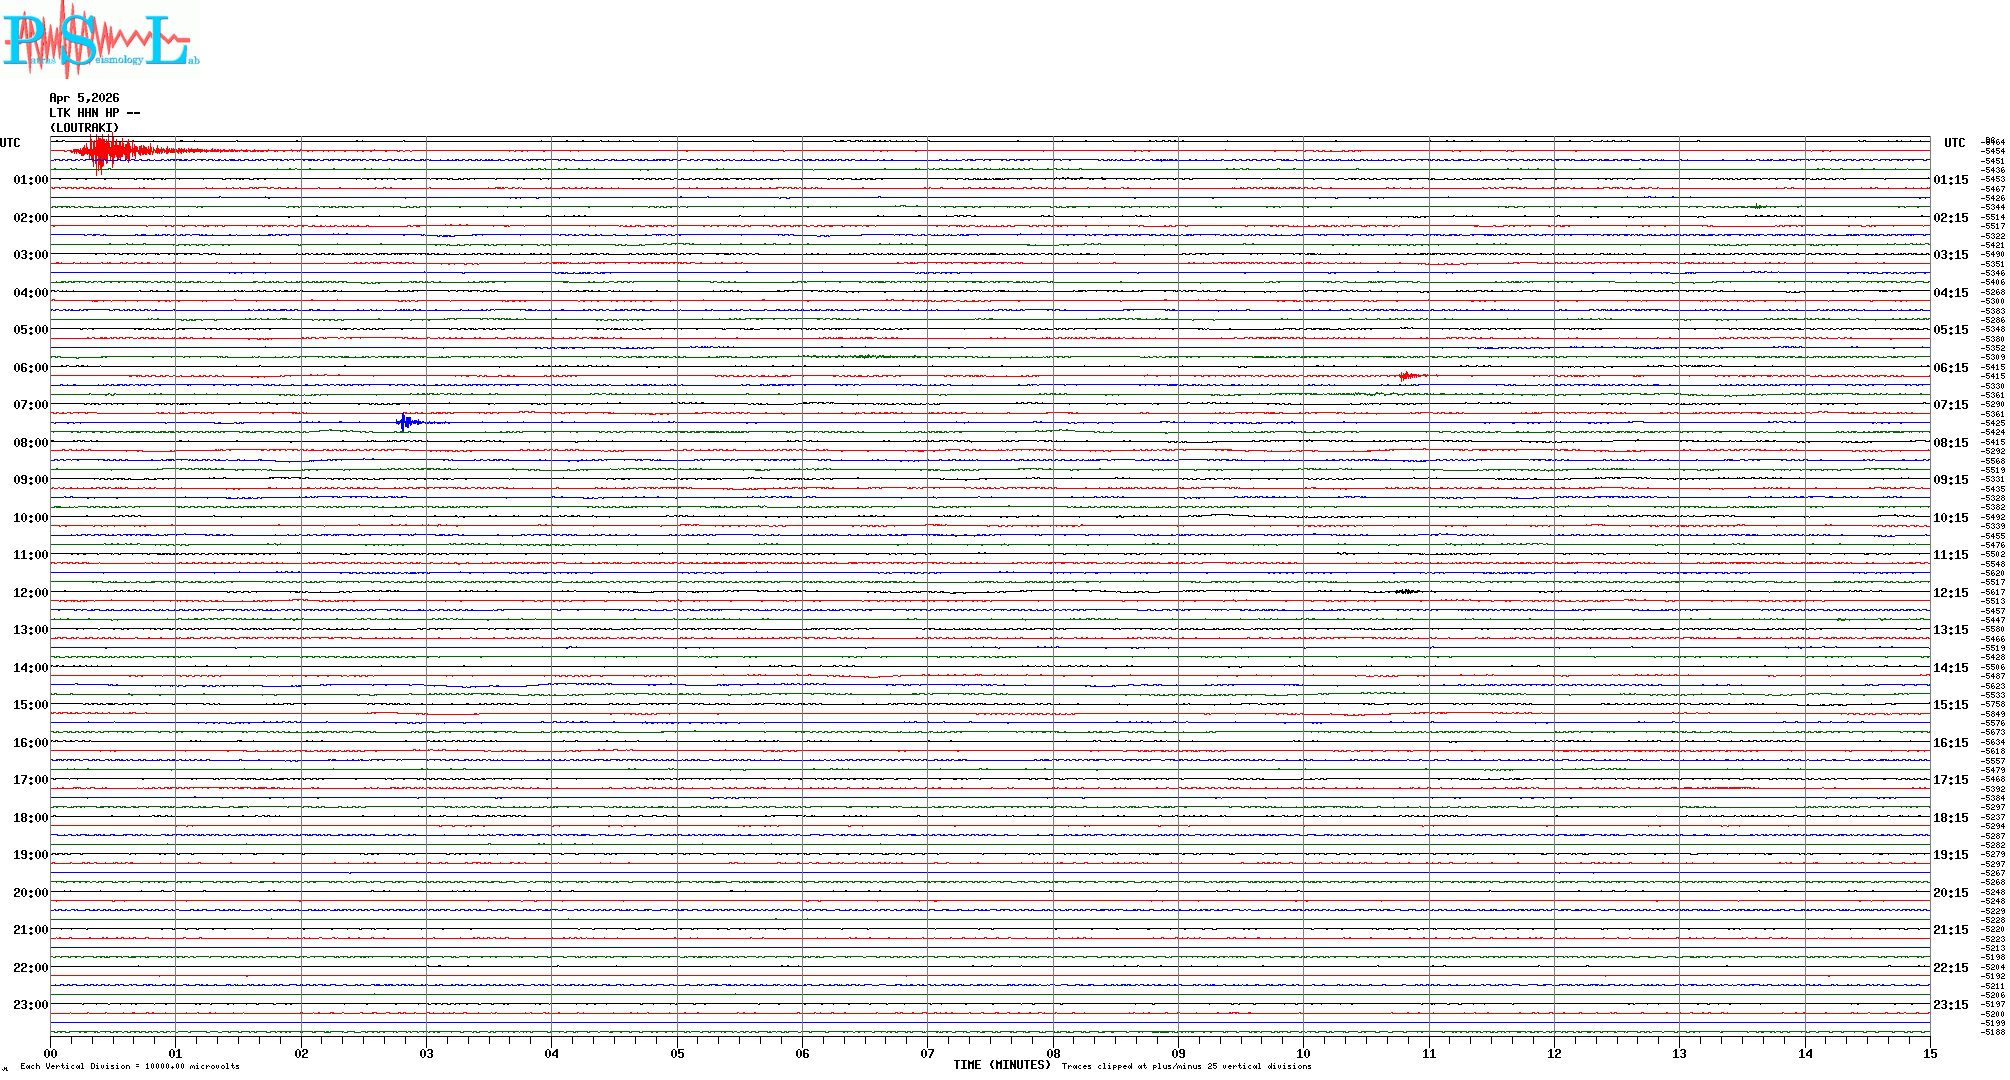This screenshot has width=2010, height=1080.
Task: Click the 12:00 hour label on left
Action: tap(30, 593)
